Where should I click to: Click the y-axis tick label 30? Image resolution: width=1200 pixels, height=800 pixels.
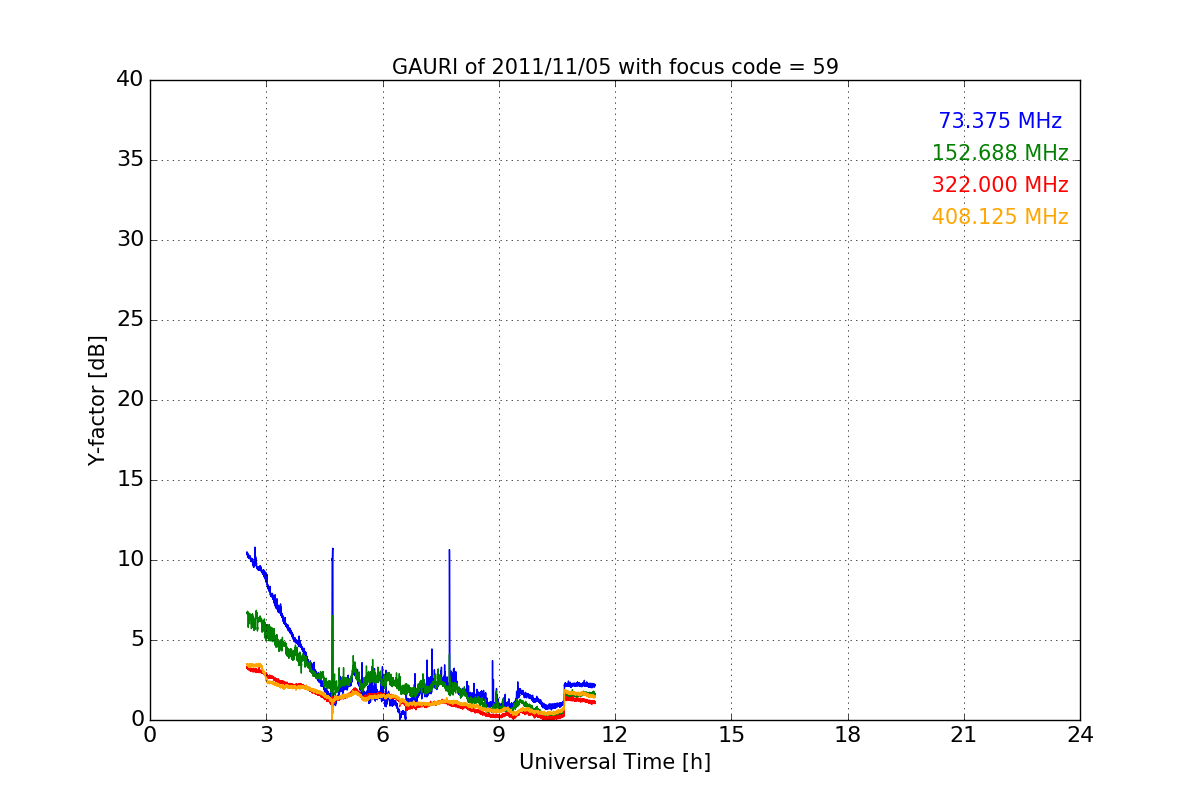130,240
